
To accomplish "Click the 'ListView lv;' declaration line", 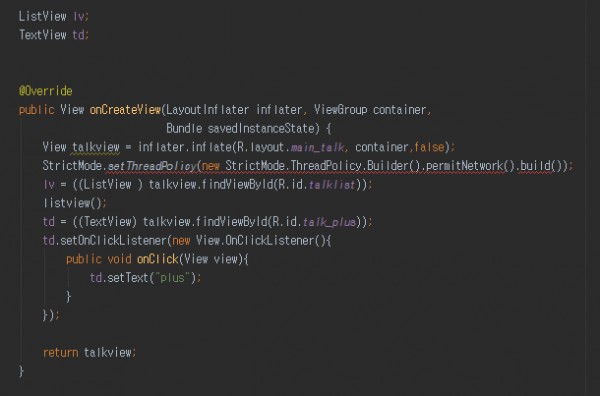I will (x=54, y=16).
